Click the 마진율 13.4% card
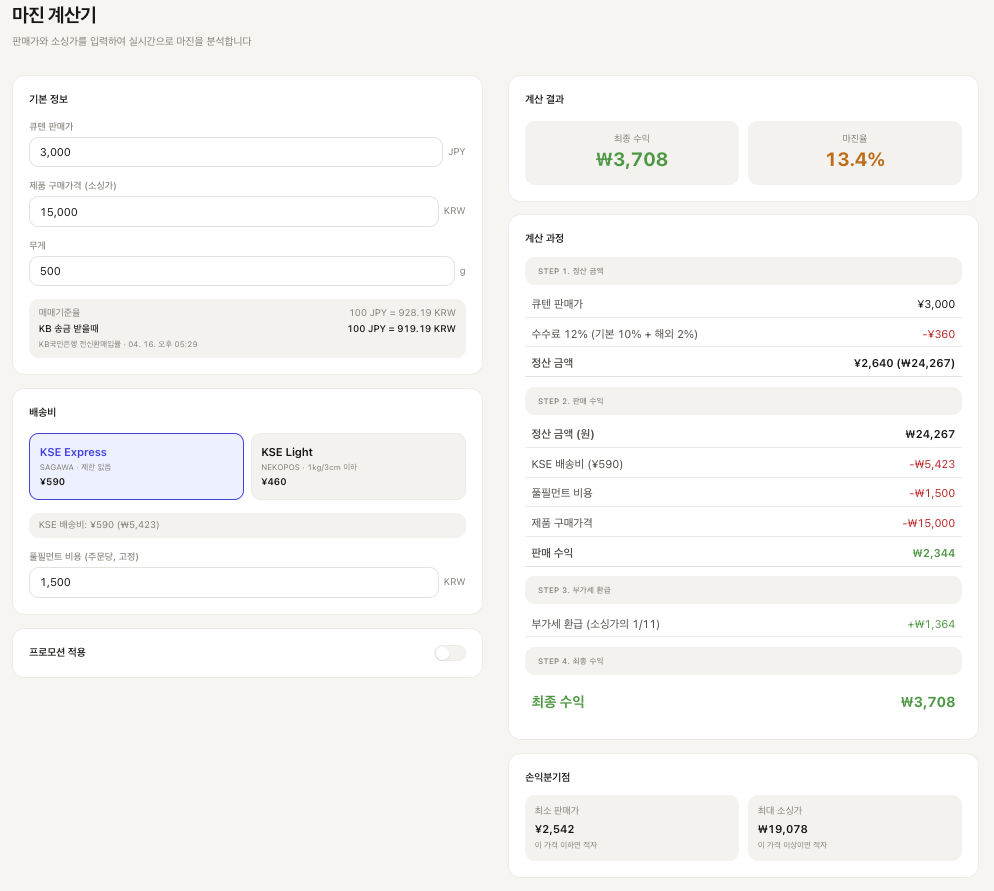Viewport: 994px width, 891px height. tap(855, 153)
